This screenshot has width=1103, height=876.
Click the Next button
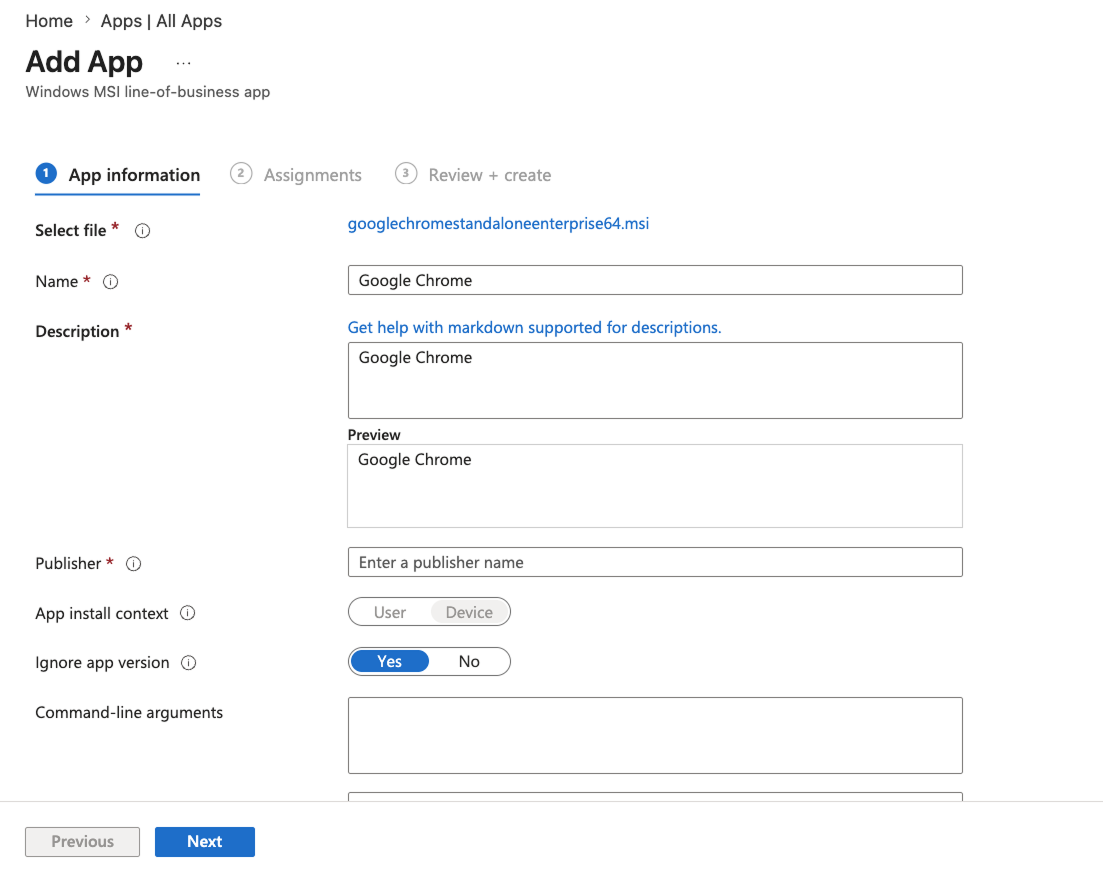point(205,842)
